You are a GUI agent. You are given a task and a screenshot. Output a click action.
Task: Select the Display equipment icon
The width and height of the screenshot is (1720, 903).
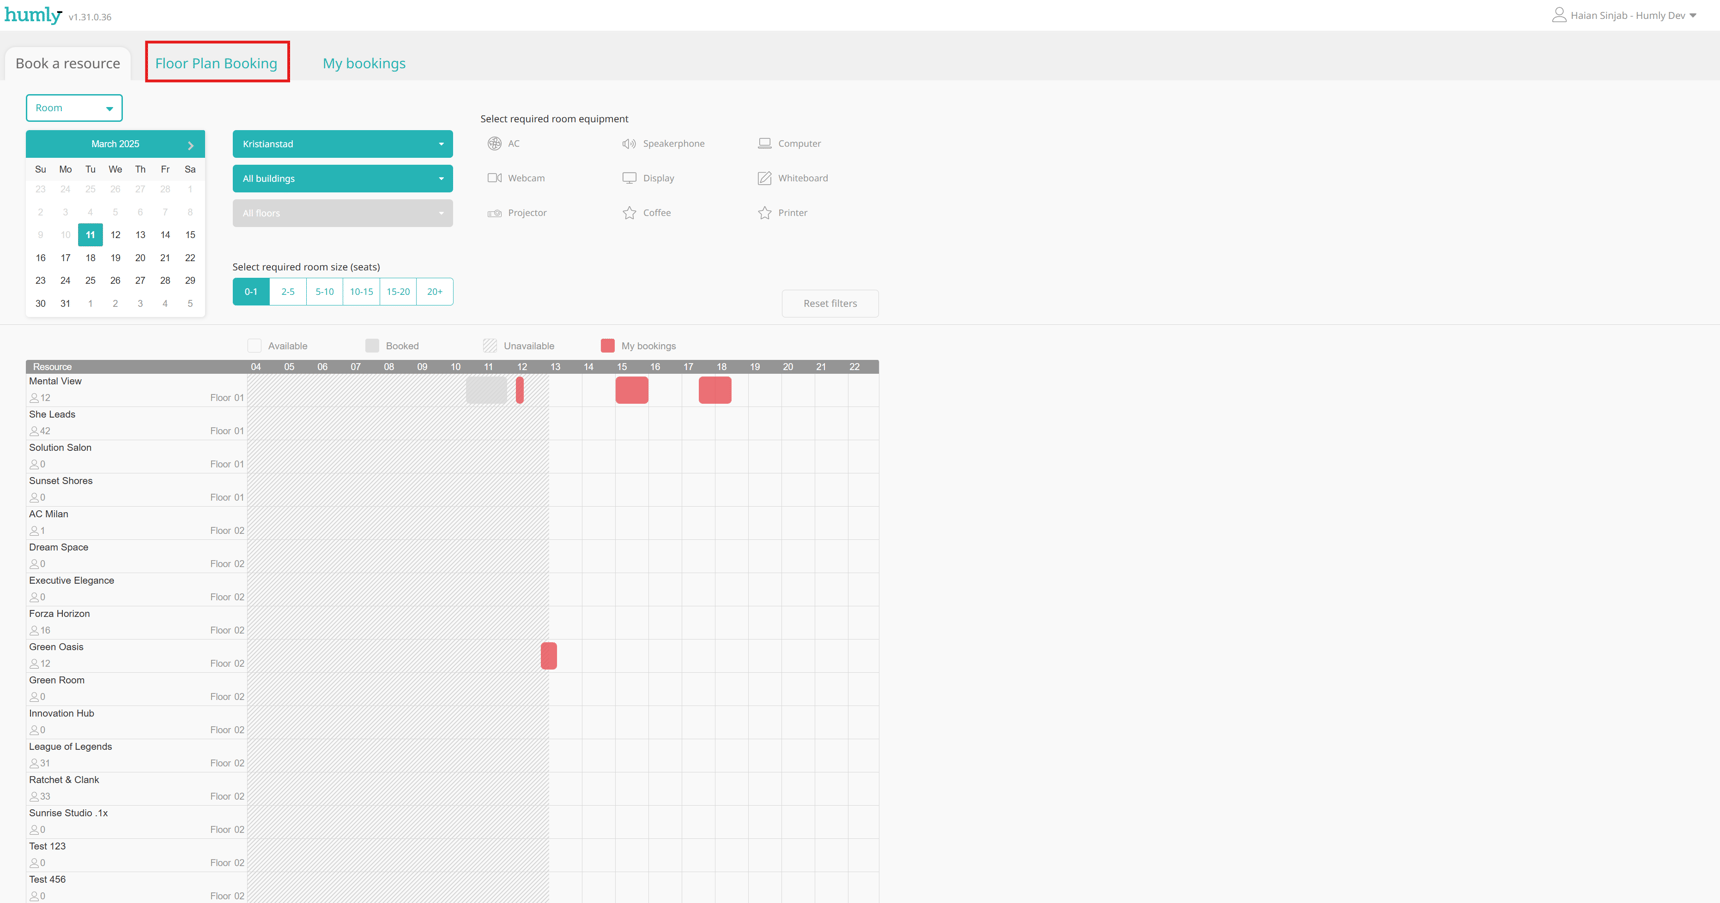pos(629,178)
